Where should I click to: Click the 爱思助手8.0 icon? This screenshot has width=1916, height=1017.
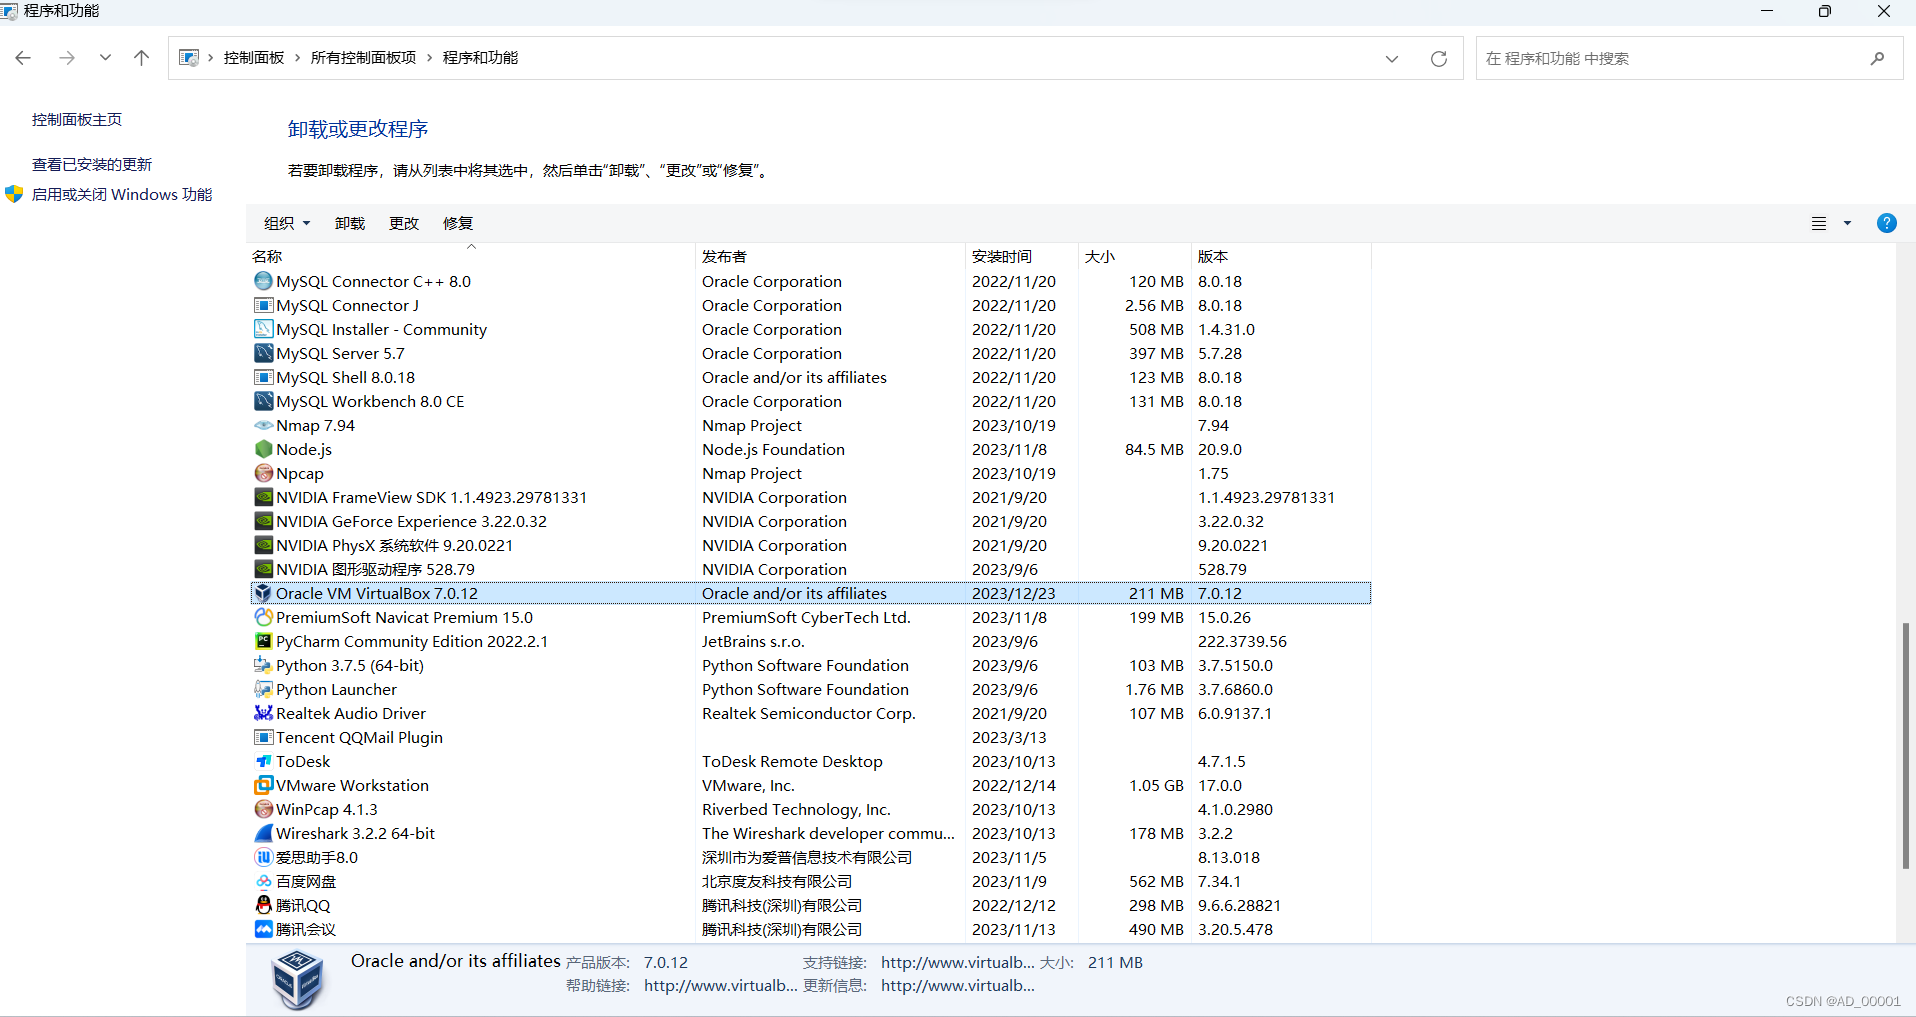263,857
